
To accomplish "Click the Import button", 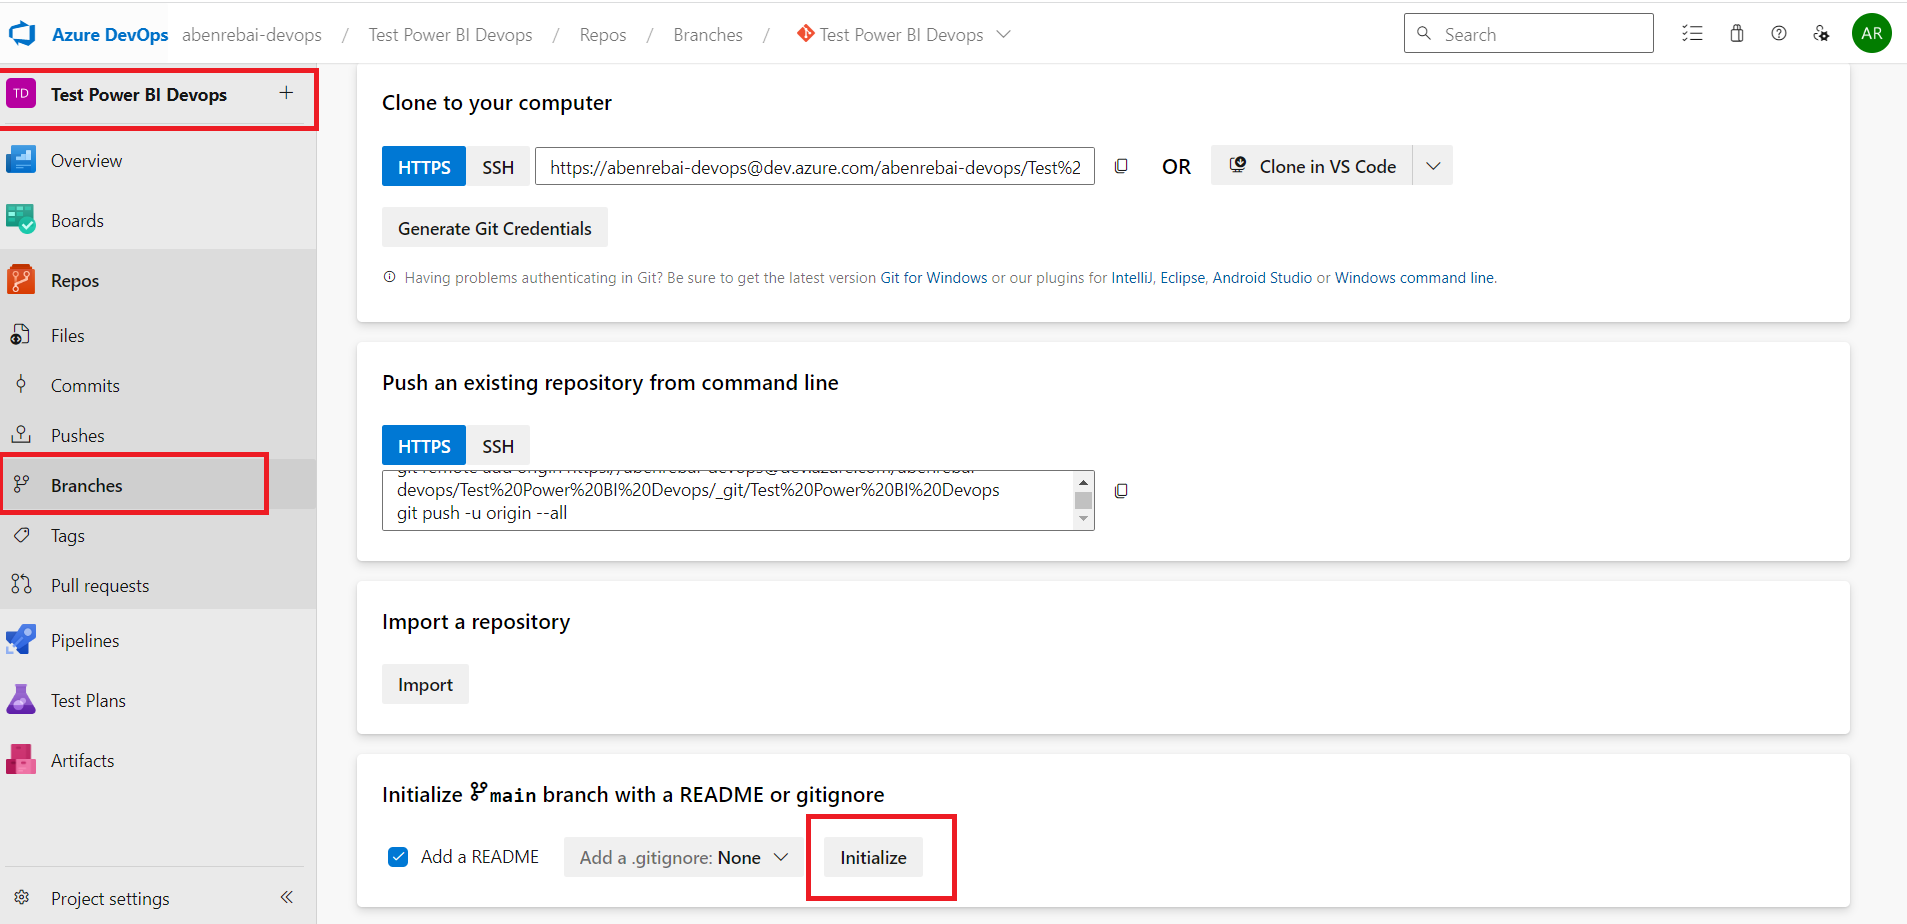I will pos(425,684).
